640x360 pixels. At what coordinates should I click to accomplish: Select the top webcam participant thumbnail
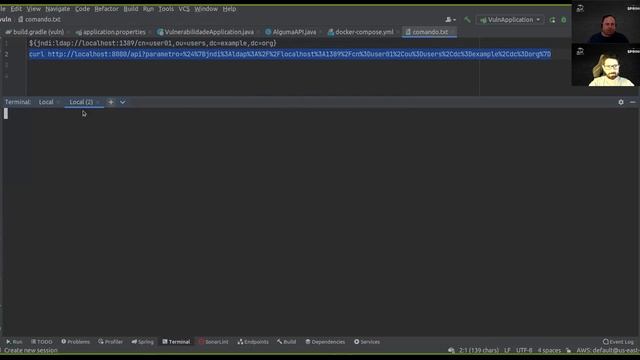pos(606,22)
